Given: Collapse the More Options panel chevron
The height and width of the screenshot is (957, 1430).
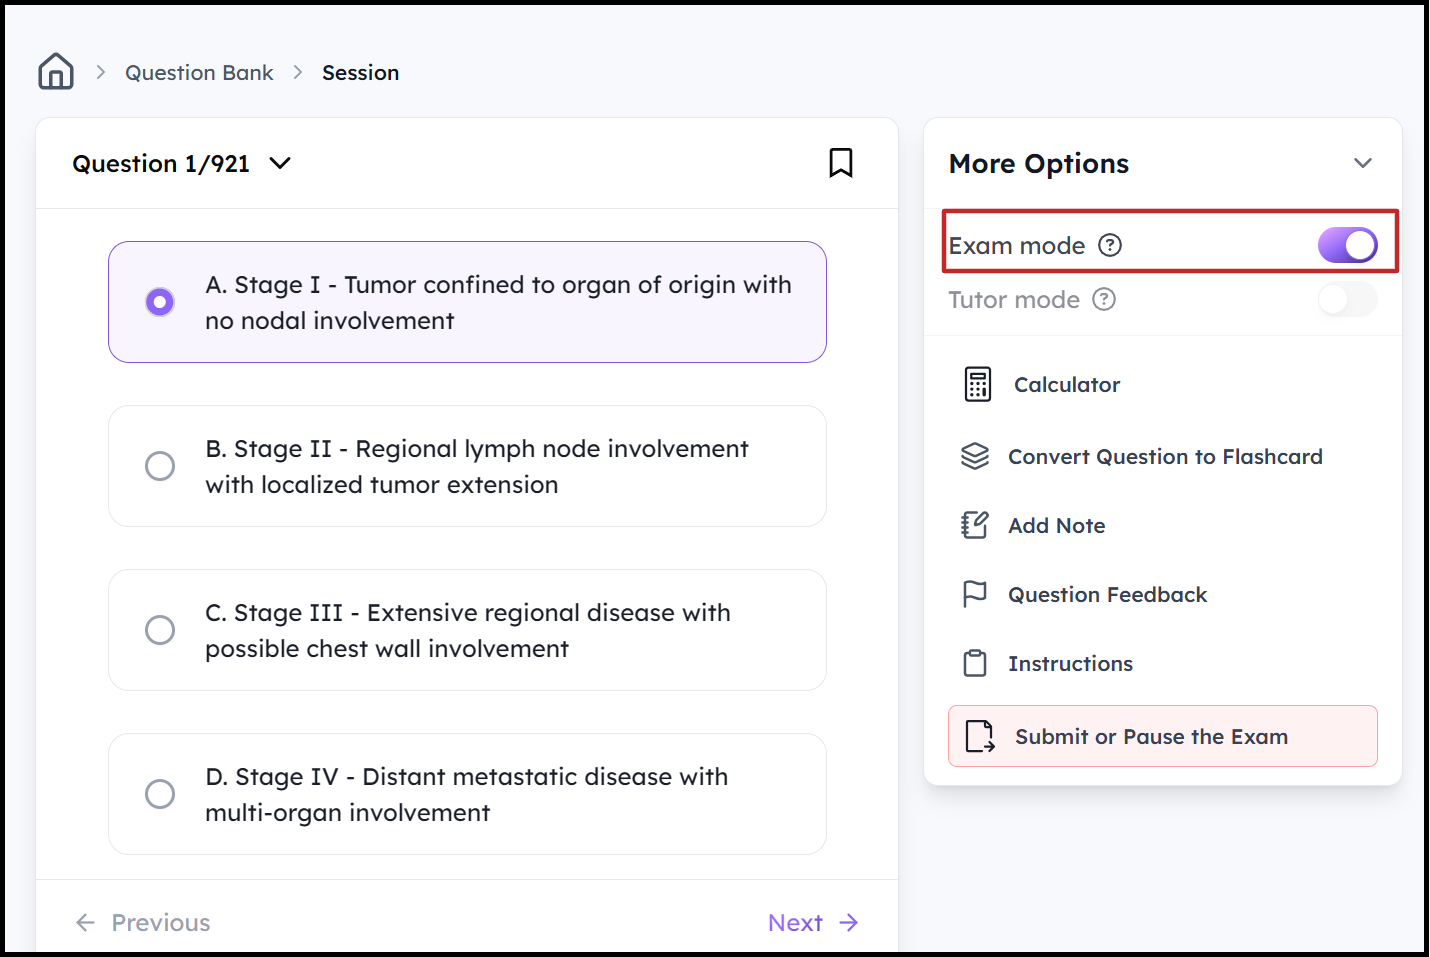Looking at the screenshot, I should [x=1362, y=163].
